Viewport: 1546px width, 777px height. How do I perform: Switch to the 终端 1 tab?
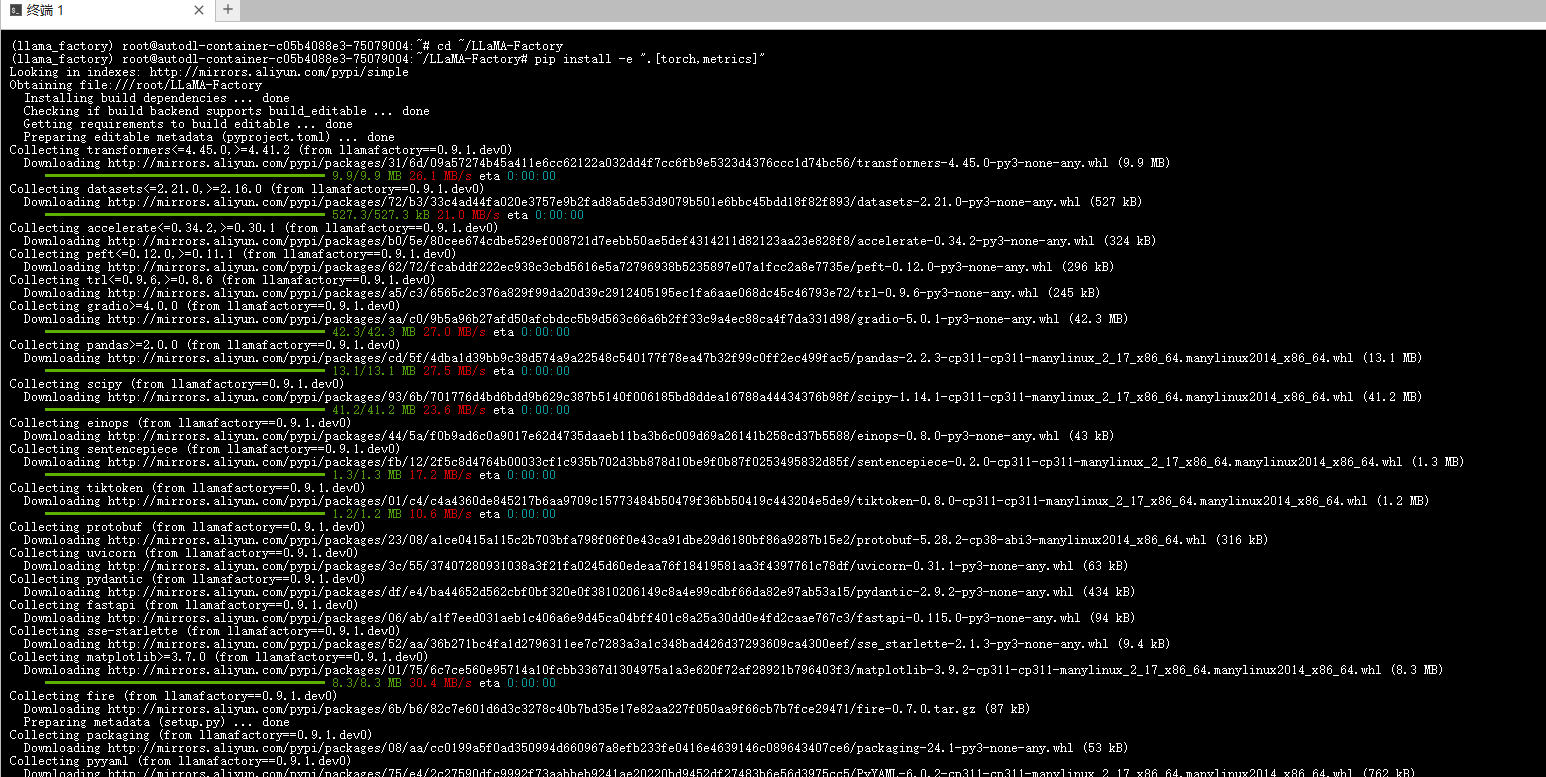coord(106,10)
